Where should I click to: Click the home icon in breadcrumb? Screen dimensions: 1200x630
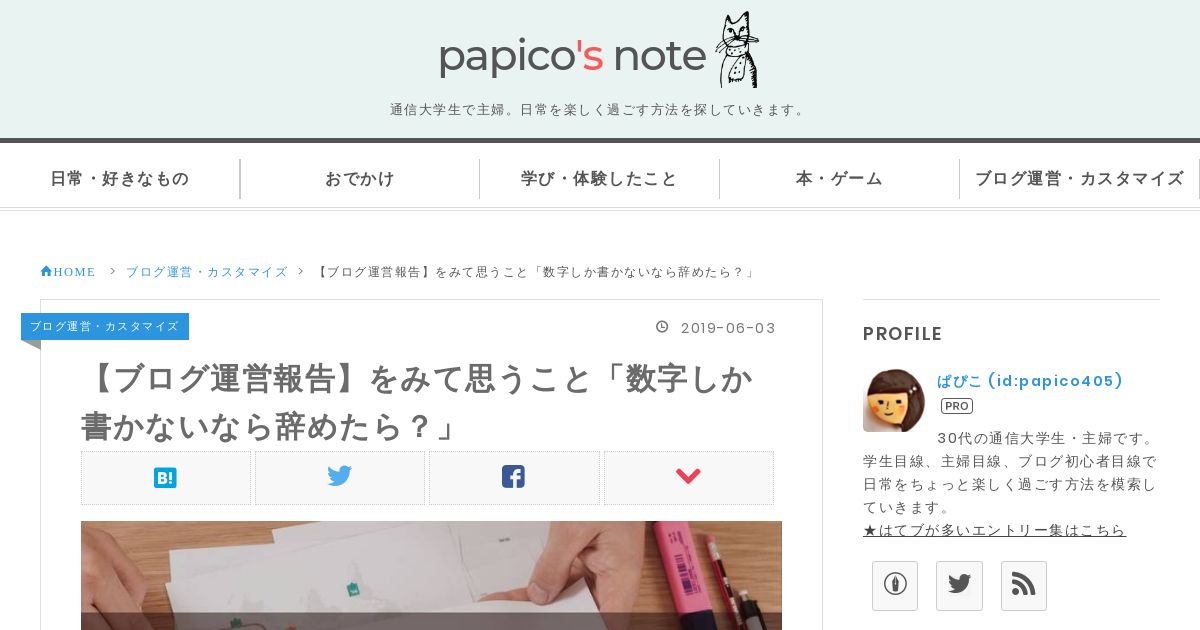pyautogui.click(x=46, y=271)
